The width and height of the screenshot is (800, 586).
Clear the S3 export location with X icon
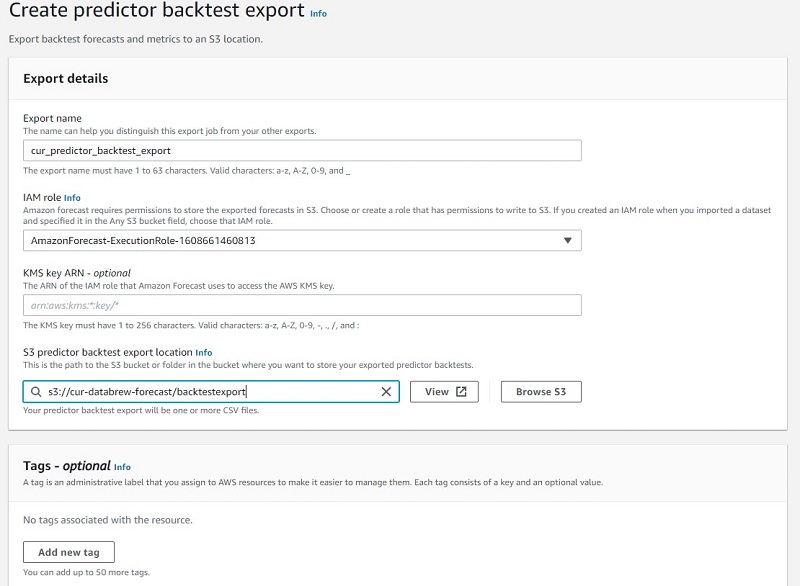[x=386, y=392]
